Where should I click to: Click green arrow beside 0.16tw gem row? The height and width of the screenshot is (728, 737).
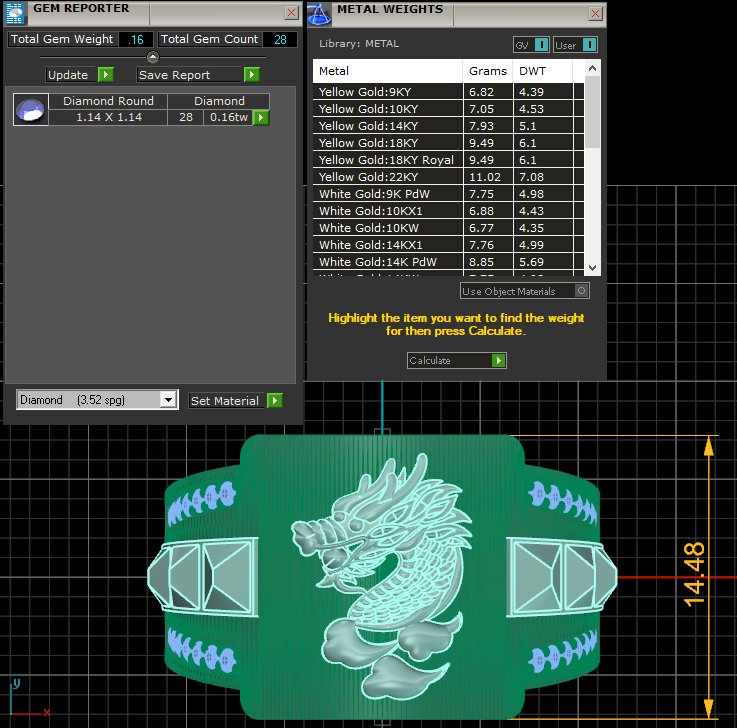[261, 117]
